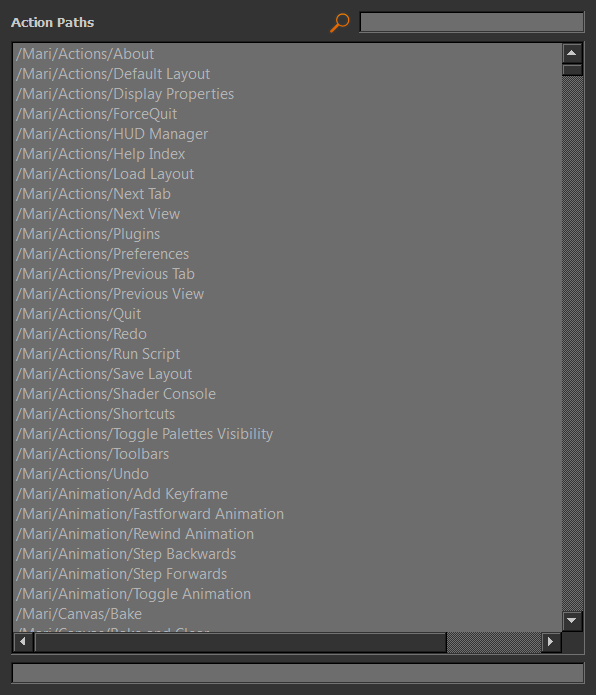Click the scroll left arrow button

(x=23, y=641)
